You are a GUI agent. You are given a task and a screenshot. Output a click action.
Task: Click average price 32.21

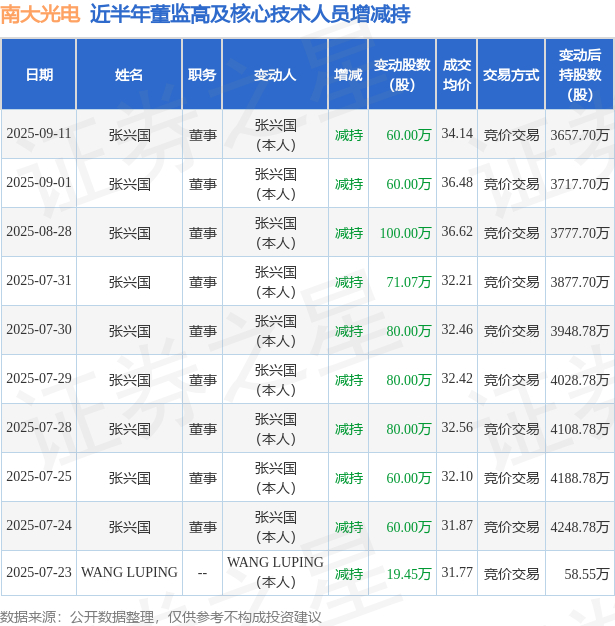click(x=457, y=281)
